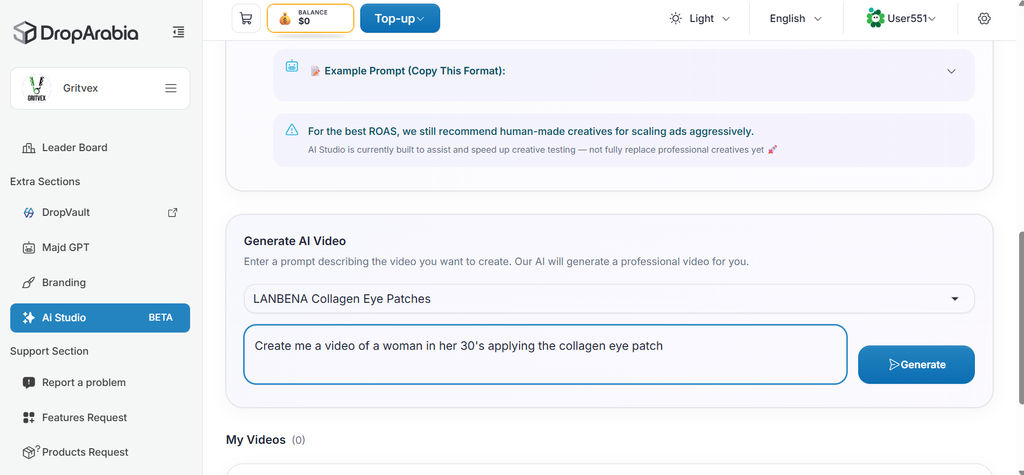Click the DropVault icon
The height and width of the screenshot is (475, 1024).
pyautogui.click(x=29, y=212)
